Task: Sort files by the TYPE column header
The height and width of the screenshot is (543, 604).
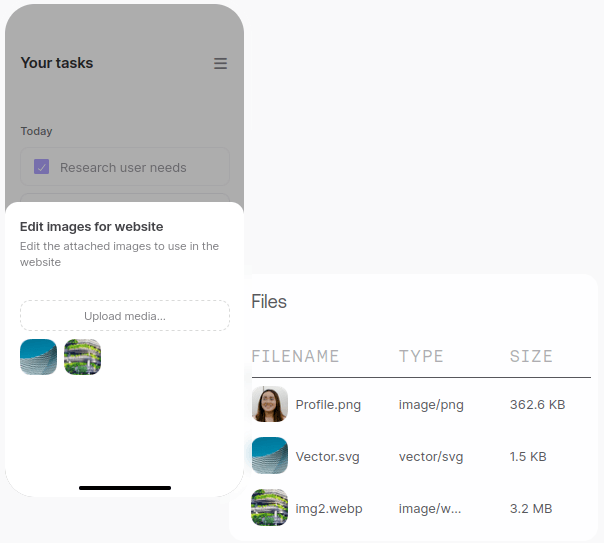Action: [421, 356]
